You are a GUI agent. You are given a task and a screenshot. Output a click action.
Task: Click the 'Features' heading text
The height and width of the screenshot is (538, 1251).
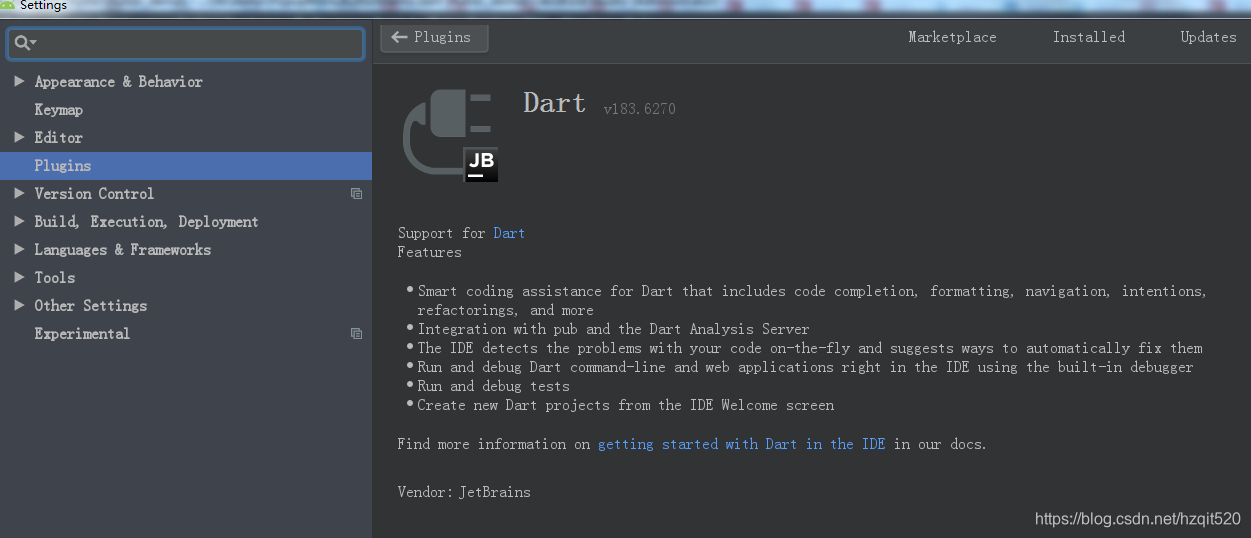[x=429, y=252]
